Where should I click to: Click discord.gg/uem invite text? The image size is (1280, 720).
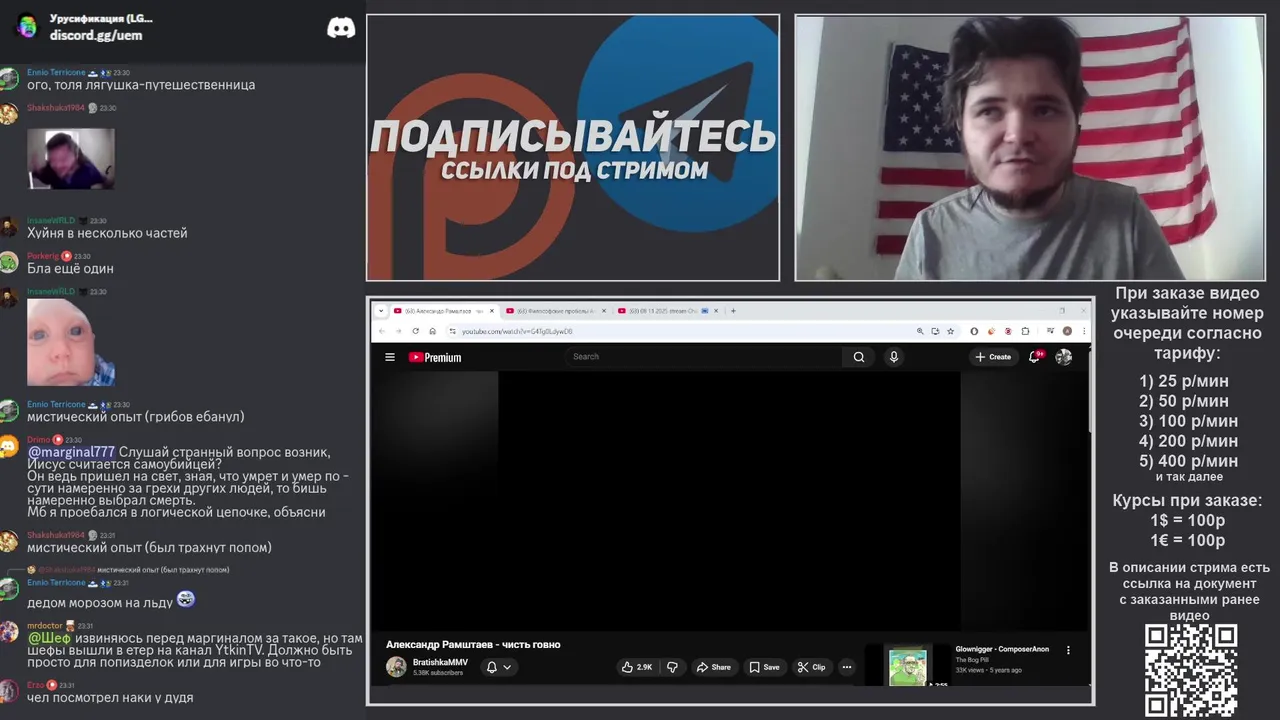pyautogui.click(x=96, y=35)
